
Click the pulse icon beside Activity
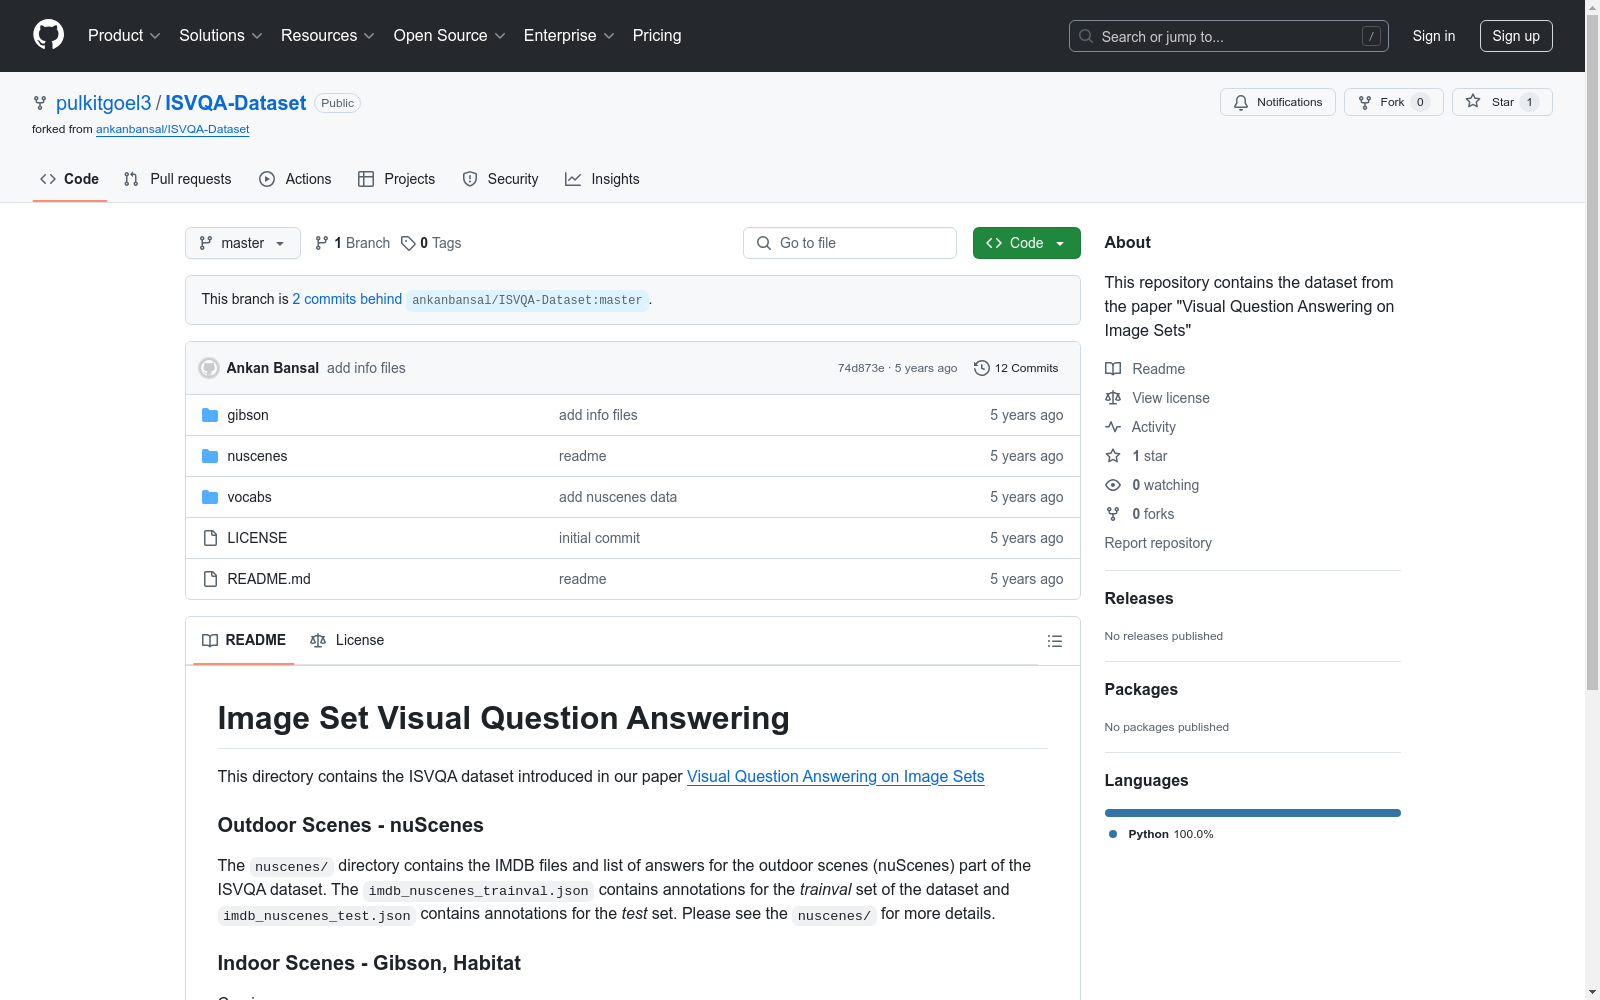1113,427
